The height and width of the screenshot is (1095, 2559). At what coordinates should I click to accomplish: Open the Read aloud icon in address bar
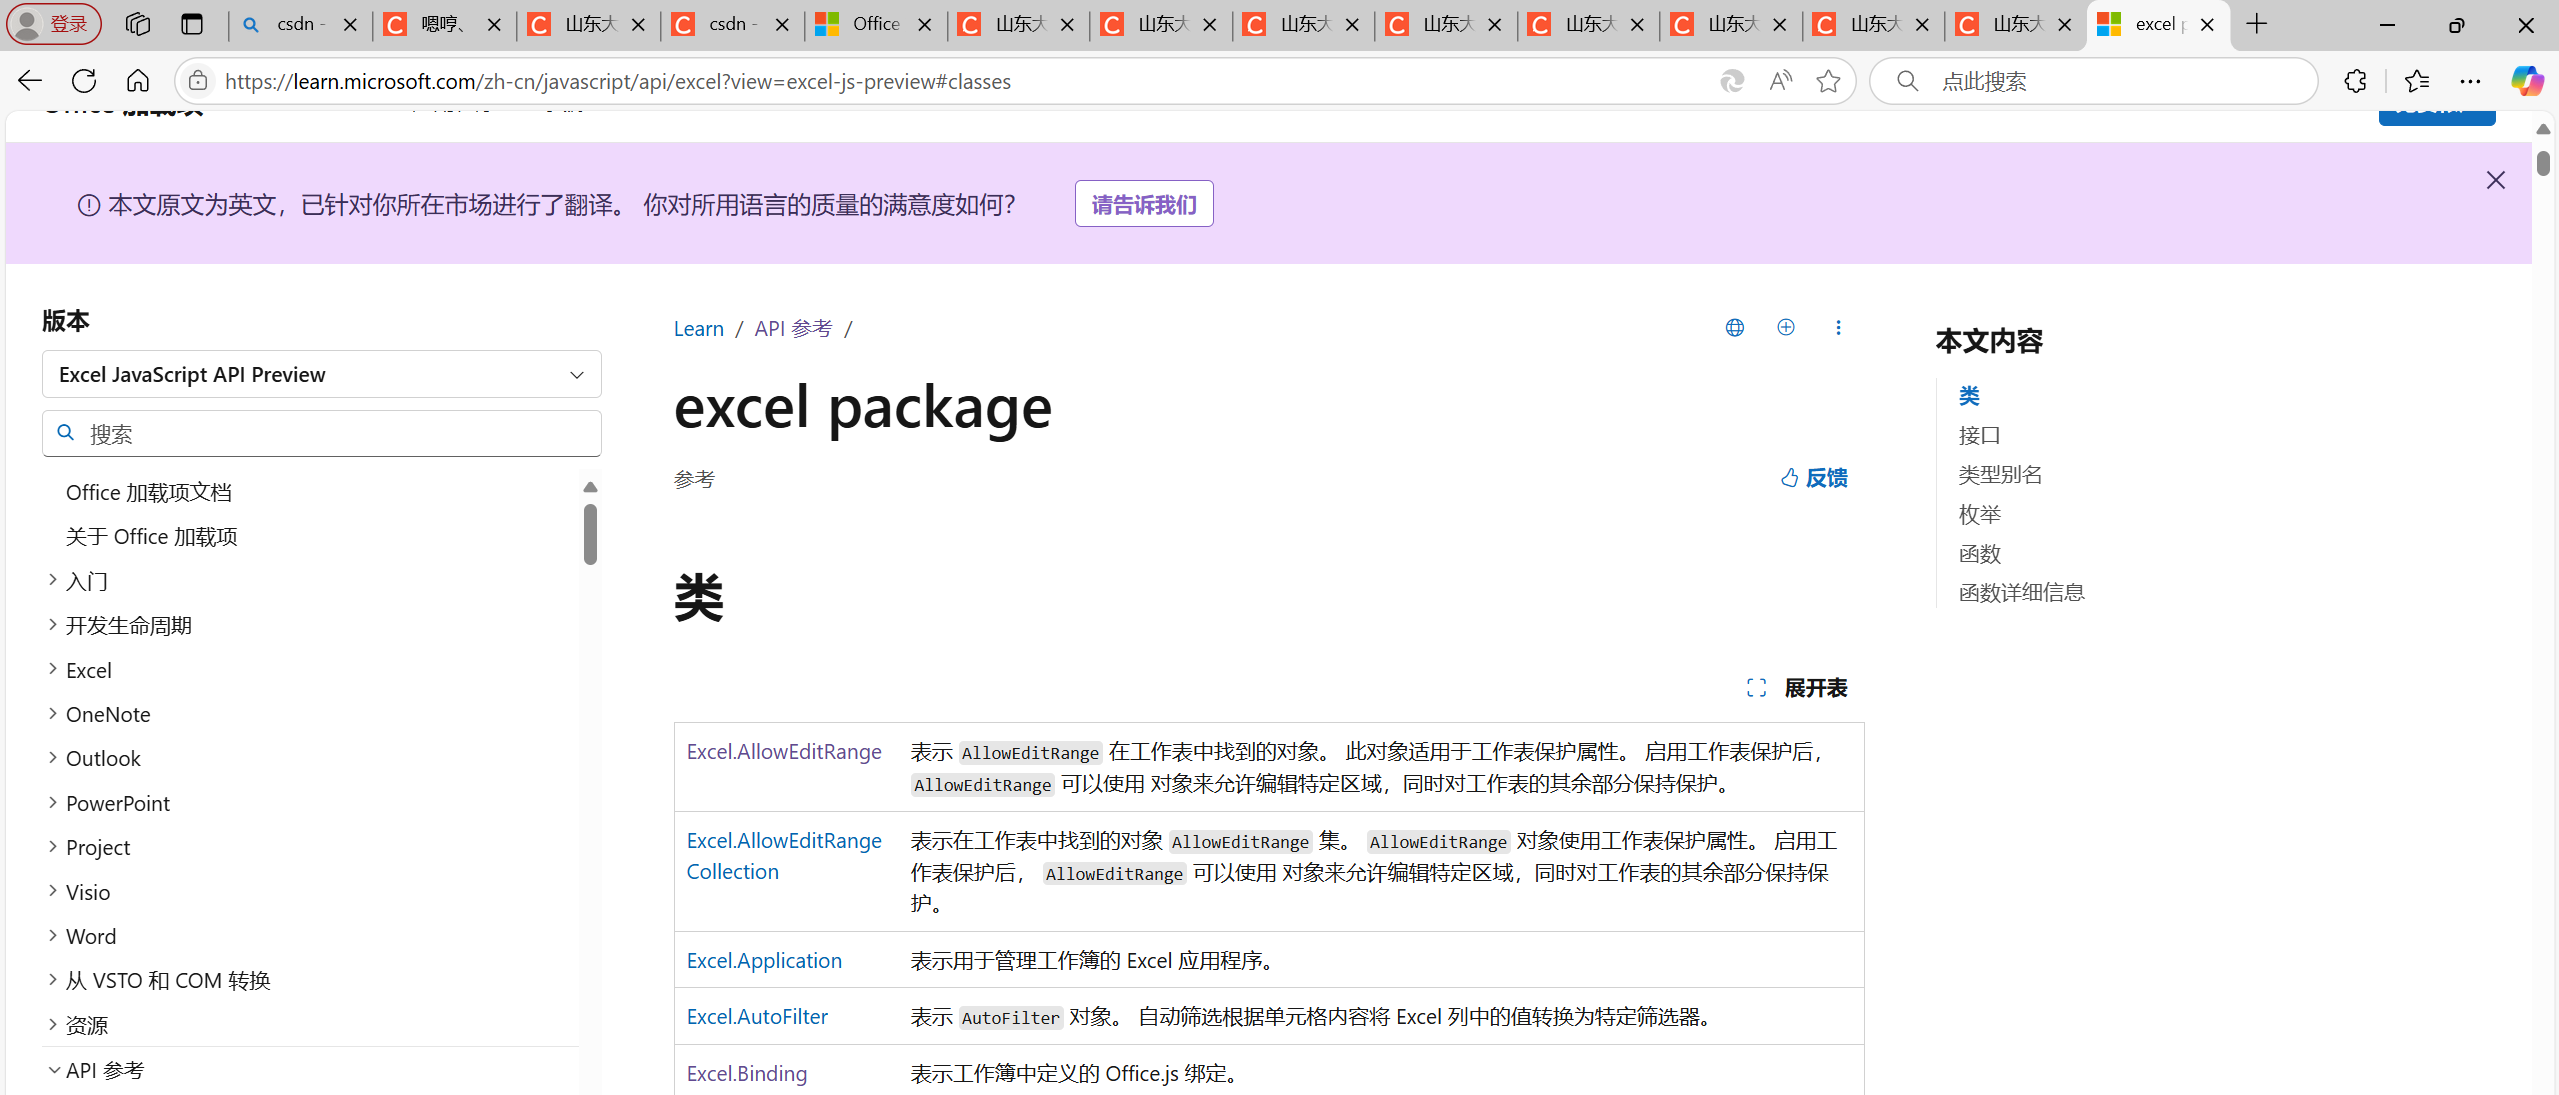[1781, 81]
